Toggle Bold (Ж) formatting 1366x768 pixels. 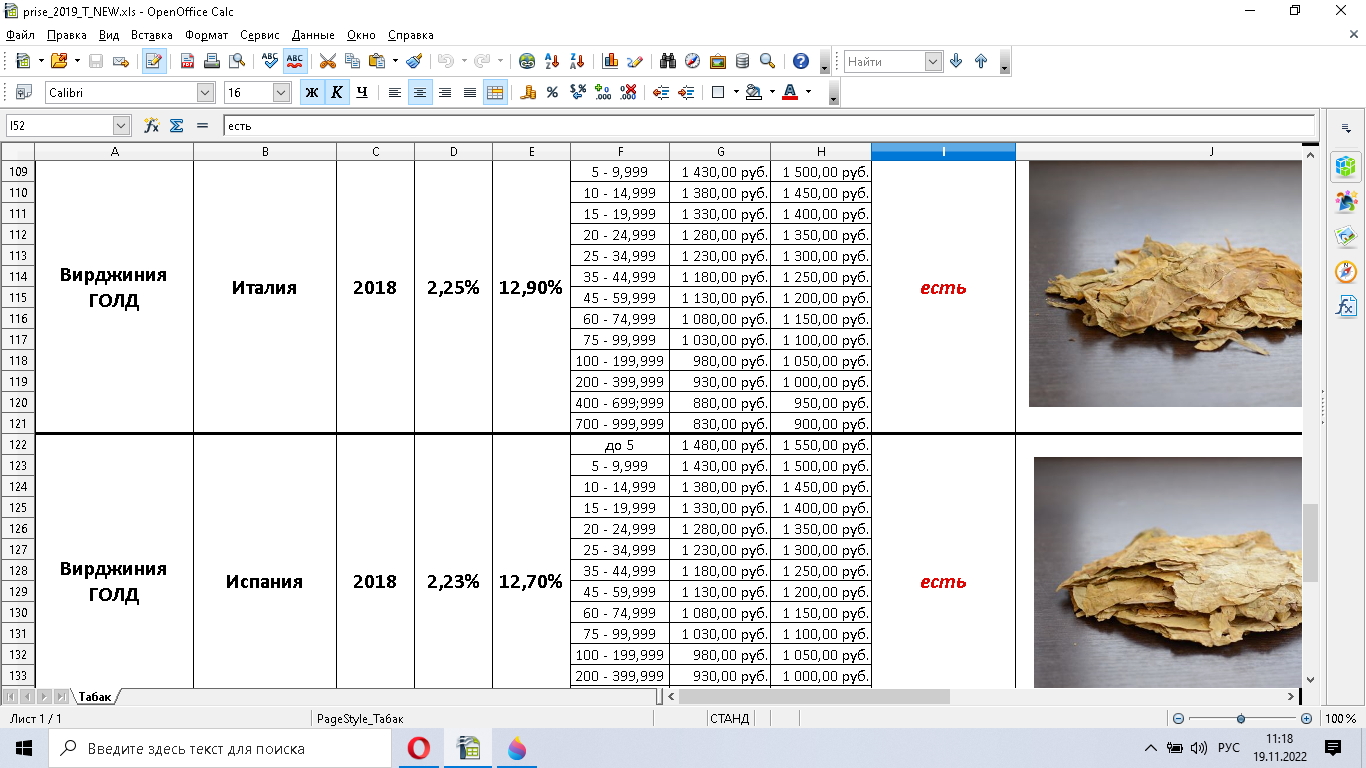[x=312, y=92]
